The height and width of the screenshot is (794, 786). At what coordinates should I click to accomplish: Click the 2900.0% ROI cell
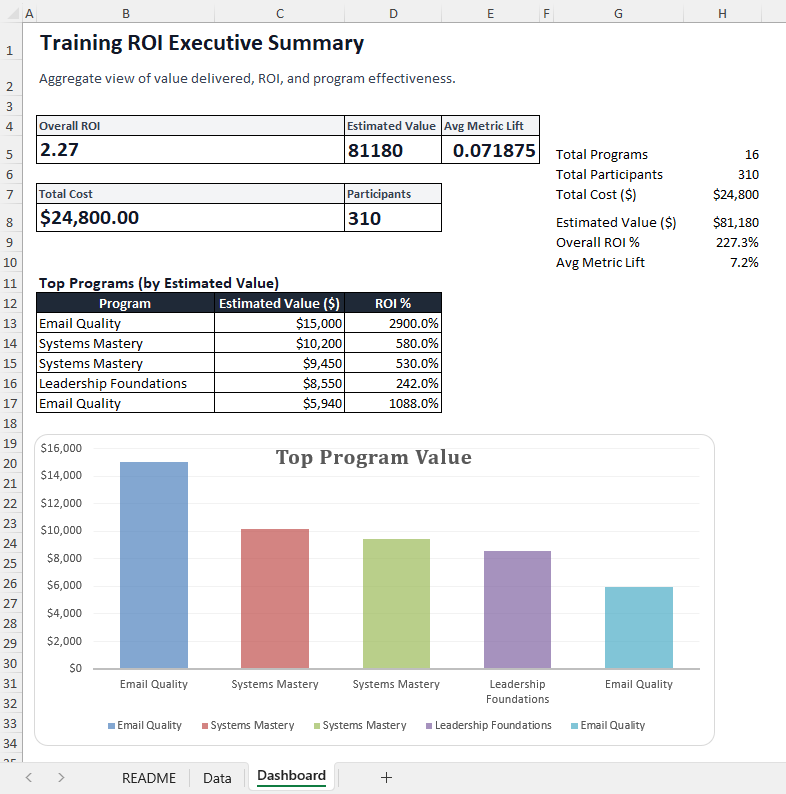[x=393, y=323]
